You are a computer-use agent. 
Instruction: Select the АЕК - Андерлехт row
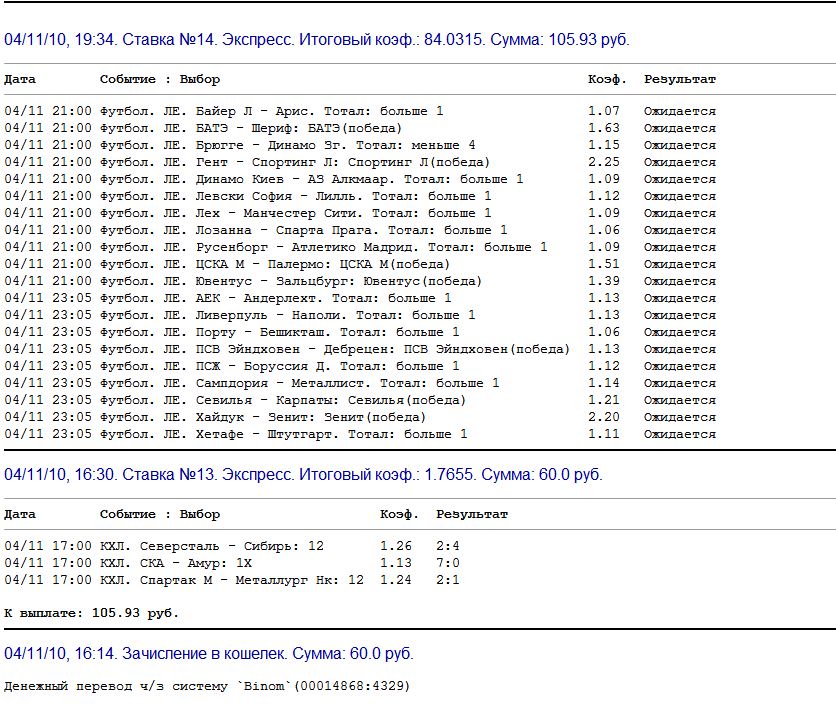click(x=360, y=298)
